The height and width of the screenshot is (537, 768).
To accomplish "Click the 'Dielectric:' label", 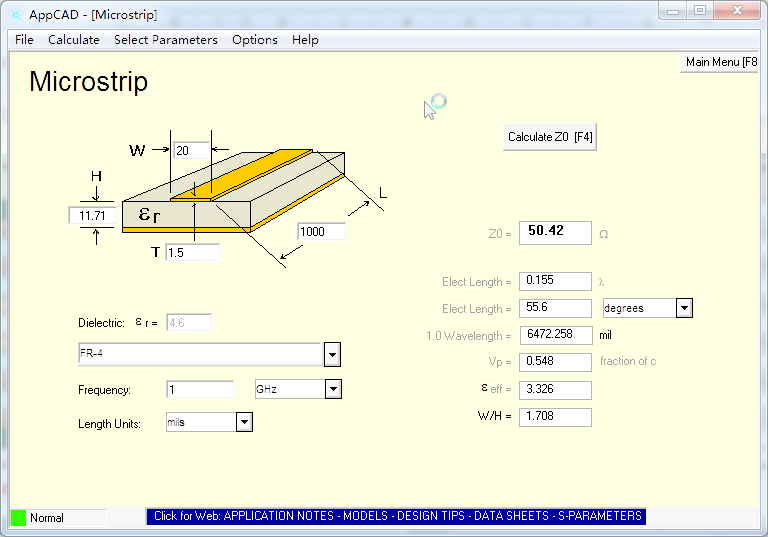I will click(101, 323).
